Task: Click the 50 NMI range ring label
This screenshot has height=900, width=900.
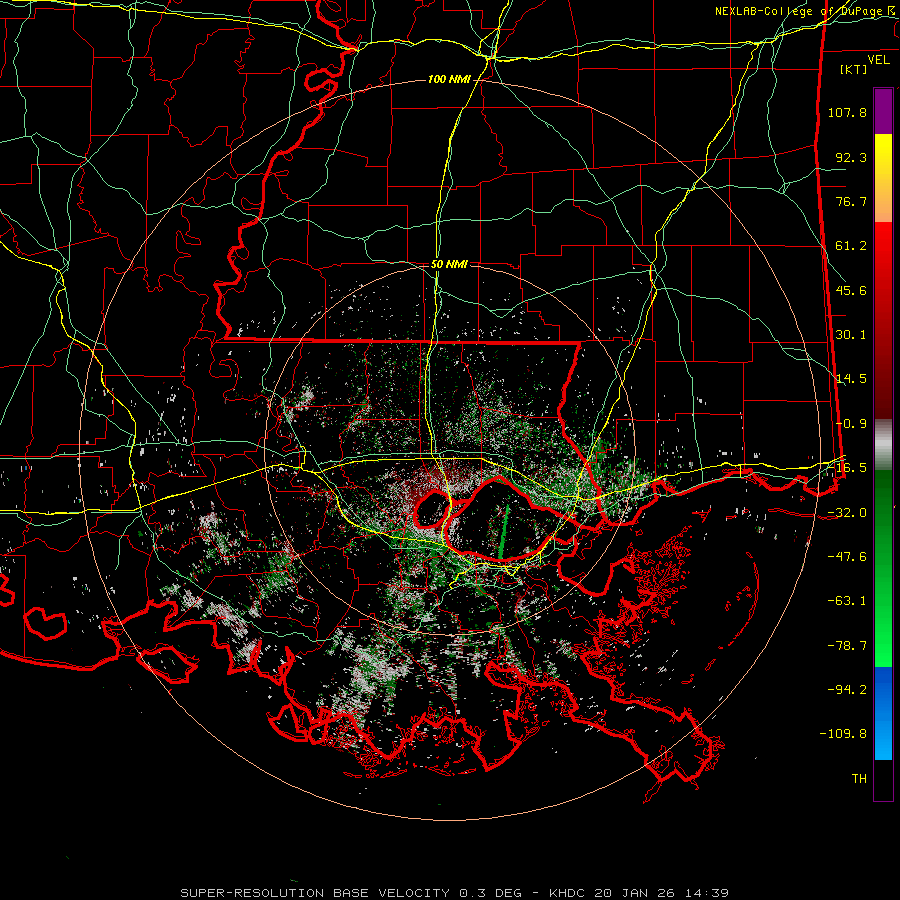Action: pyautogui.click(x=449, y=264)
